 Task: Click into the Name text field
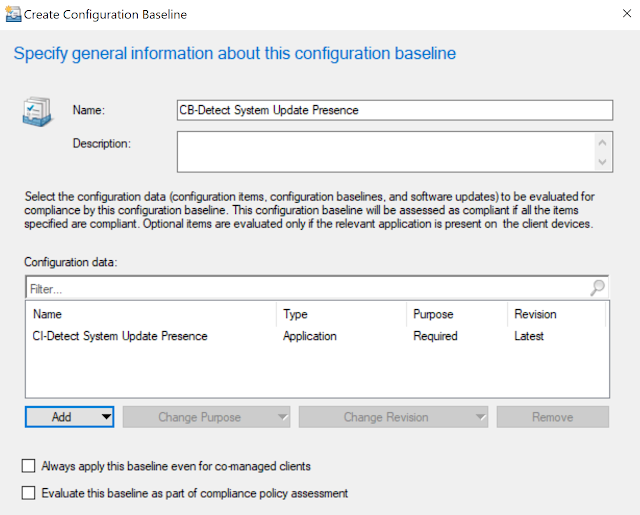coord(394,111)
